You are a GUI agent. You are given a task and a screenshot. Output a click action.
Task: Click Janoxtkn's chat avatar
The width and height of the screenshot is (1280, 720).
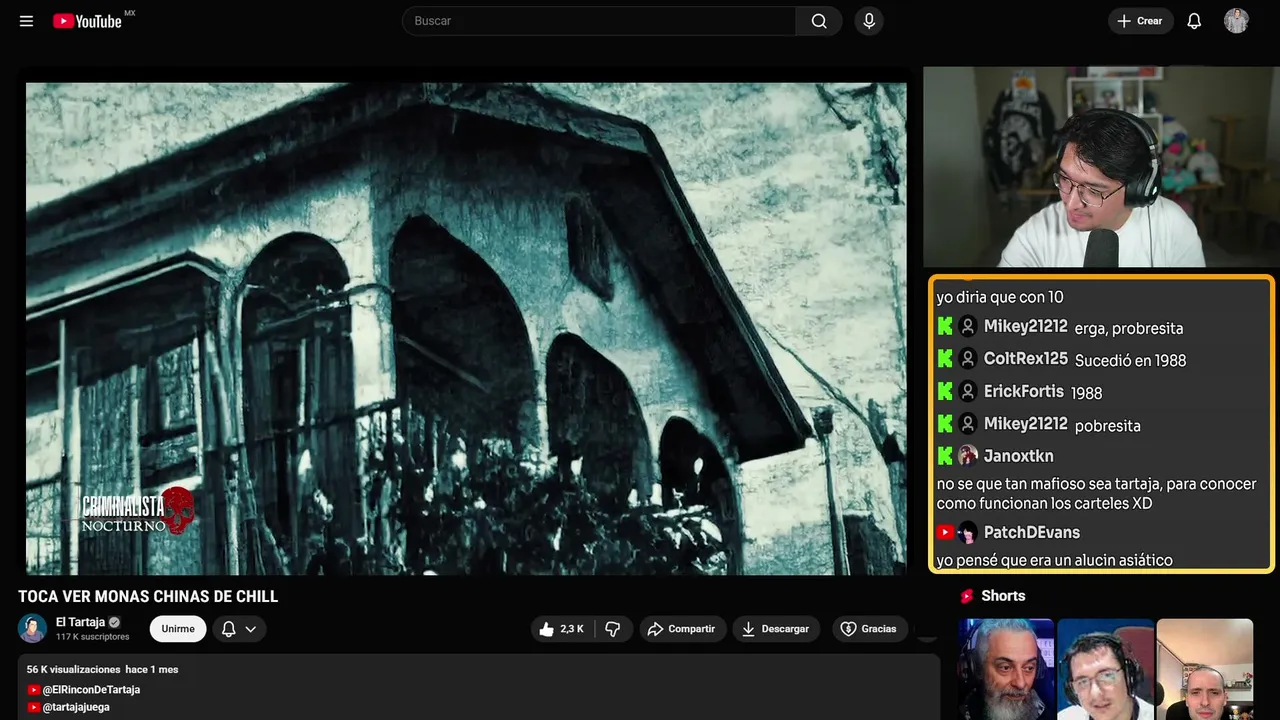(968, 456)
